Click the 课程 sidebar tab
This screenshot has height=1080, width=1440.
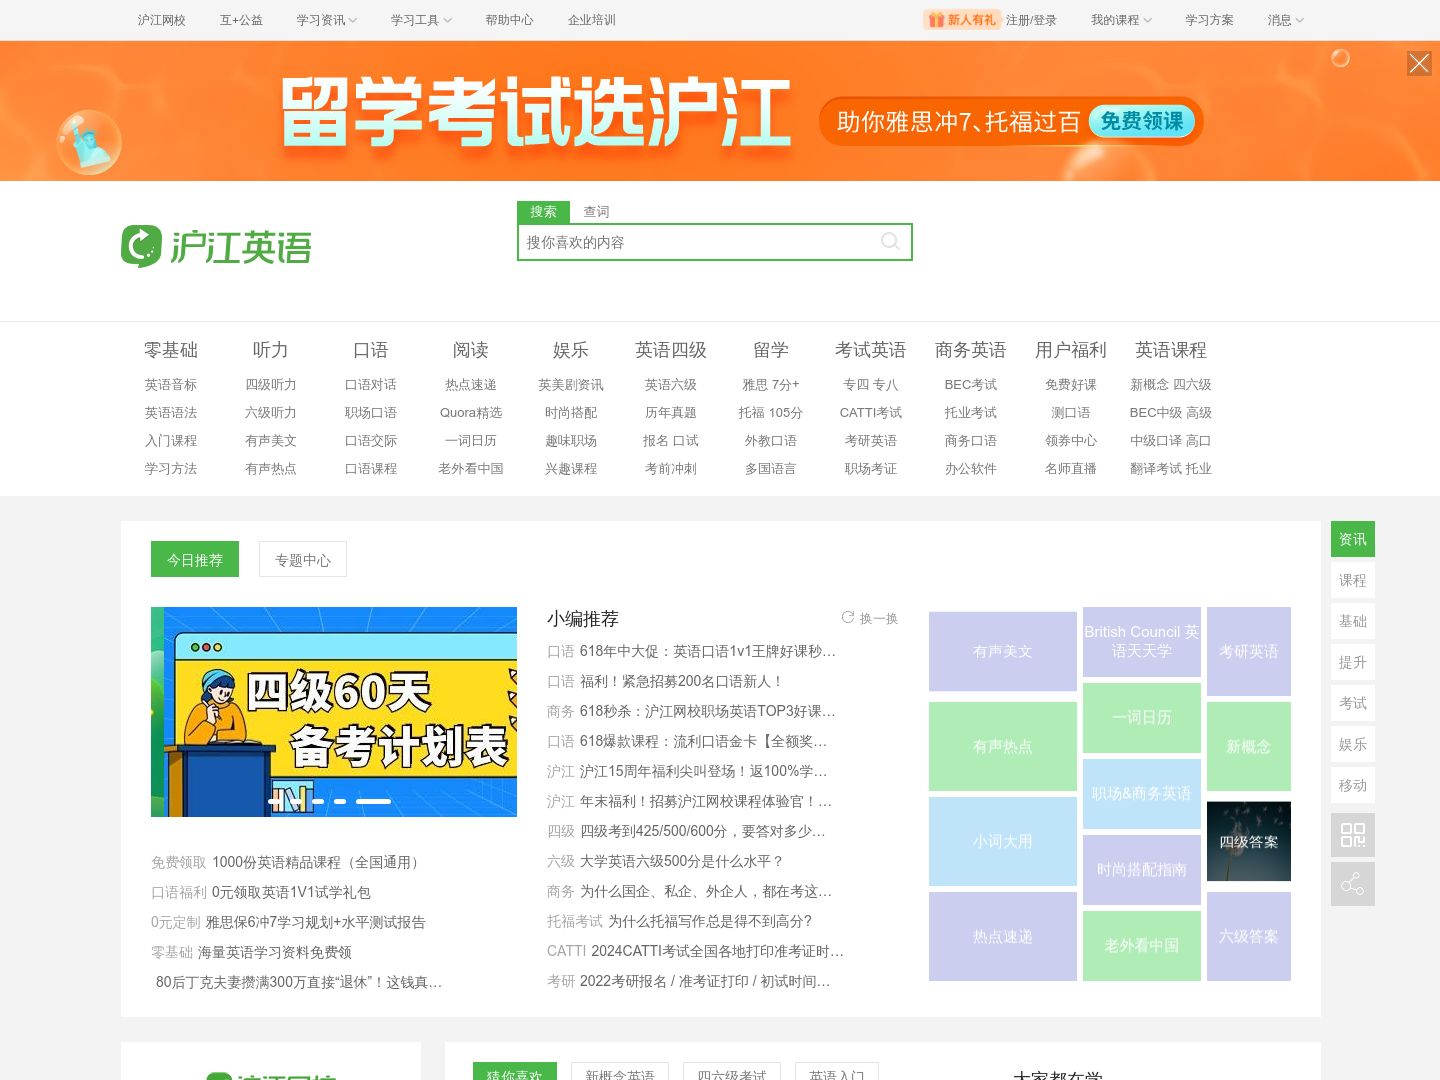point(1353,580)
